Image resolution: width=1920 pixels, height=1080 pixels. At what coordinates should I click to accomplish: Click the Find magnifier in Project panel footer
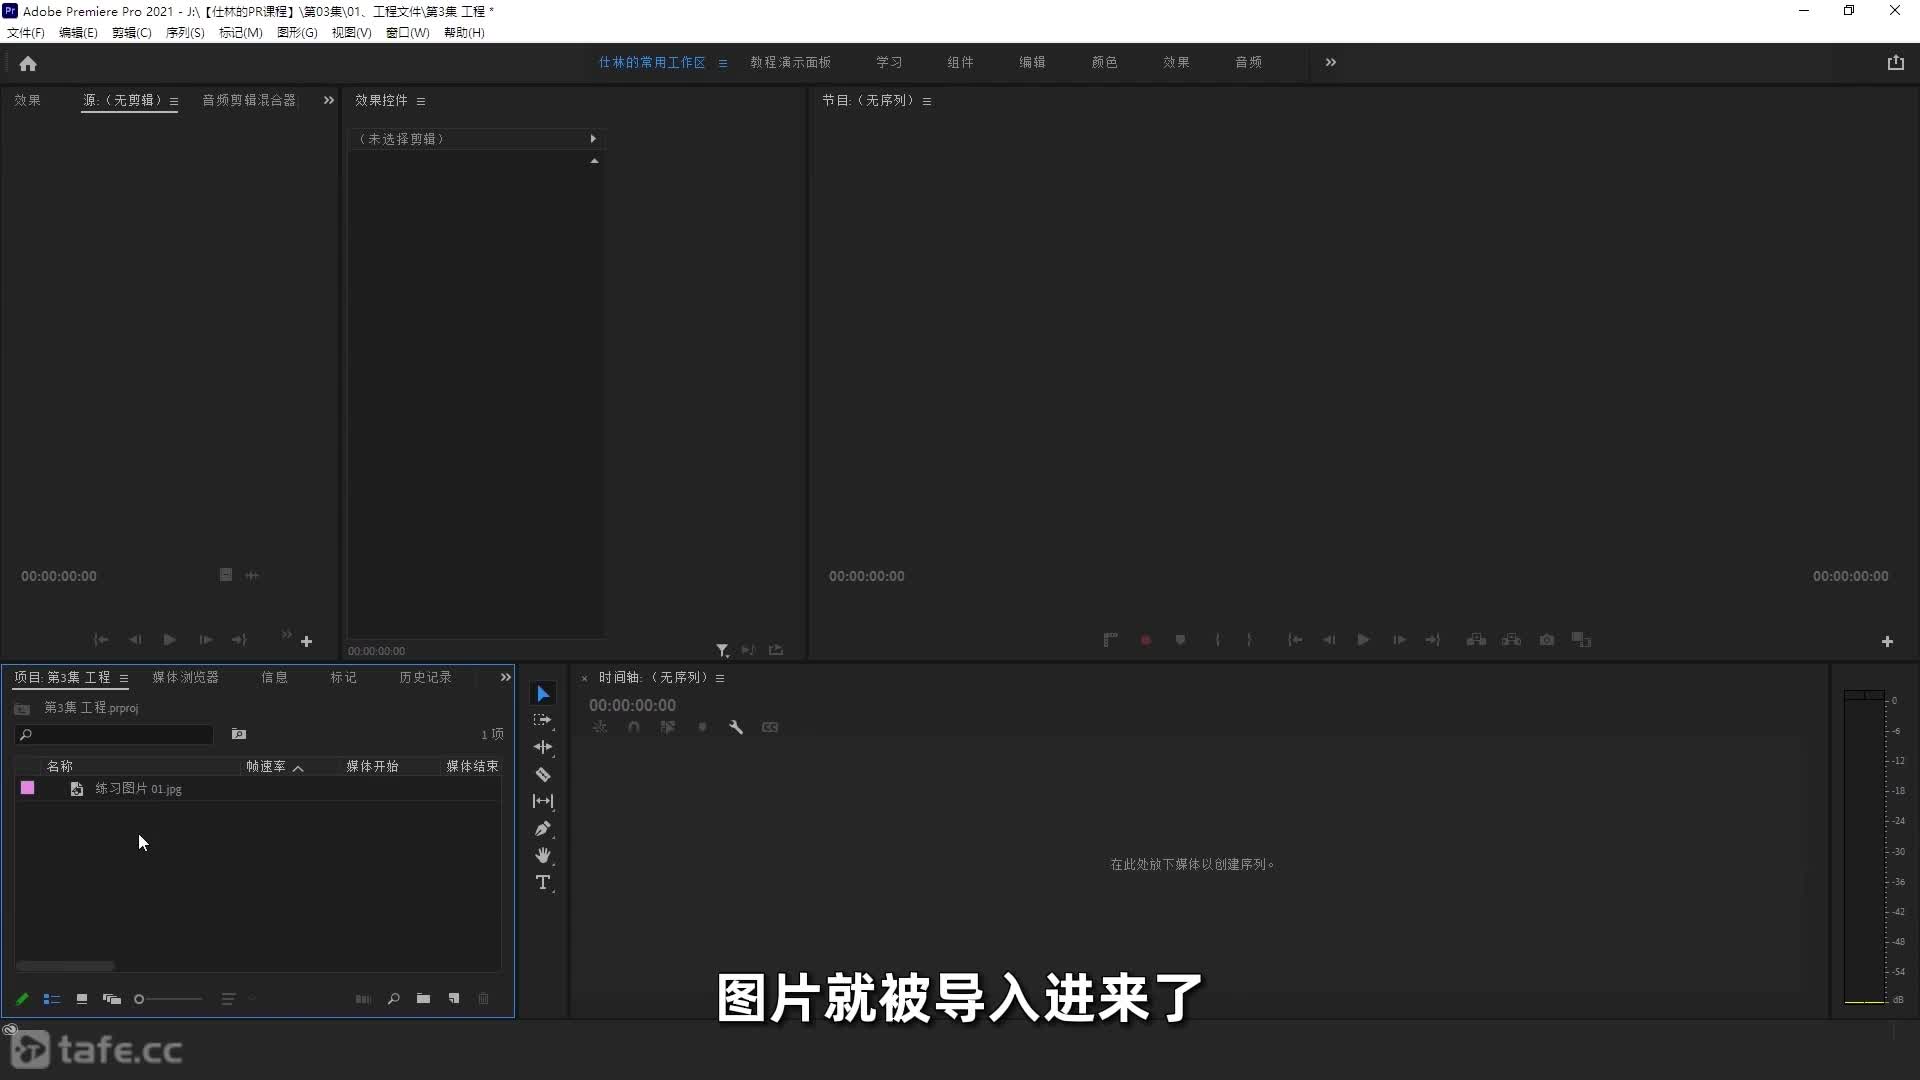point(394,998)
